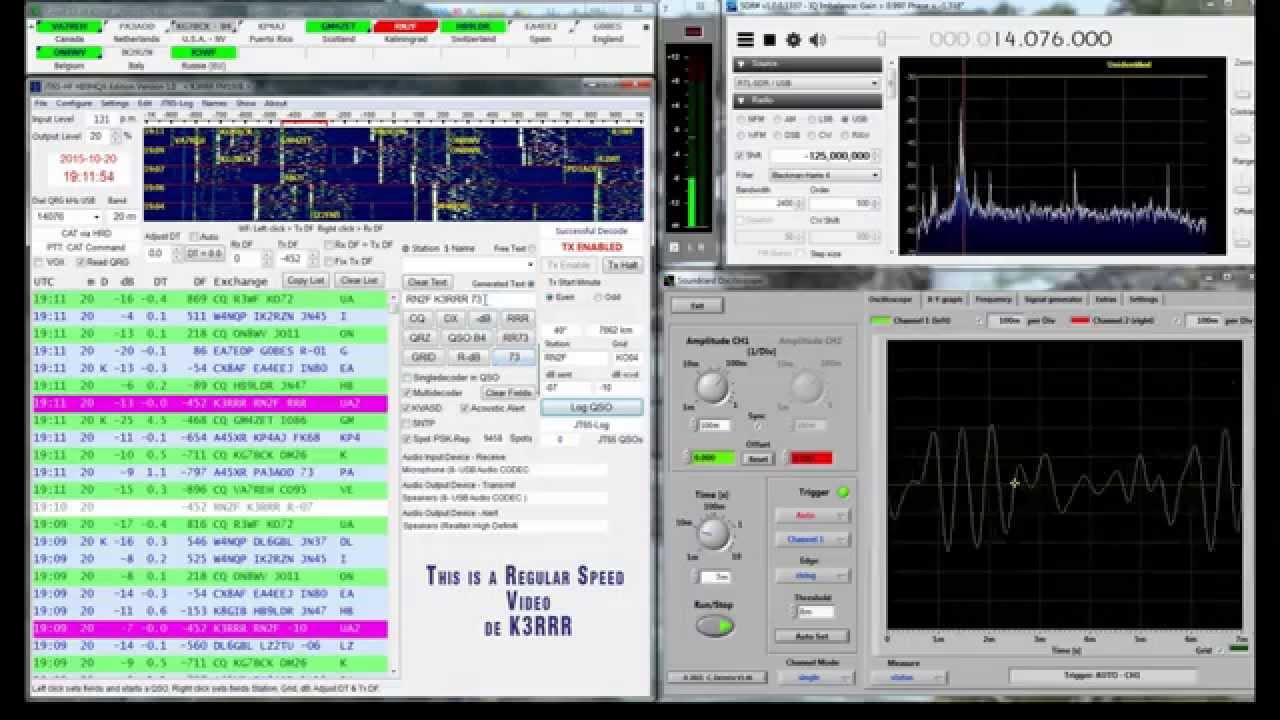Enable the VOX checkbox

(x=39, y=262)
